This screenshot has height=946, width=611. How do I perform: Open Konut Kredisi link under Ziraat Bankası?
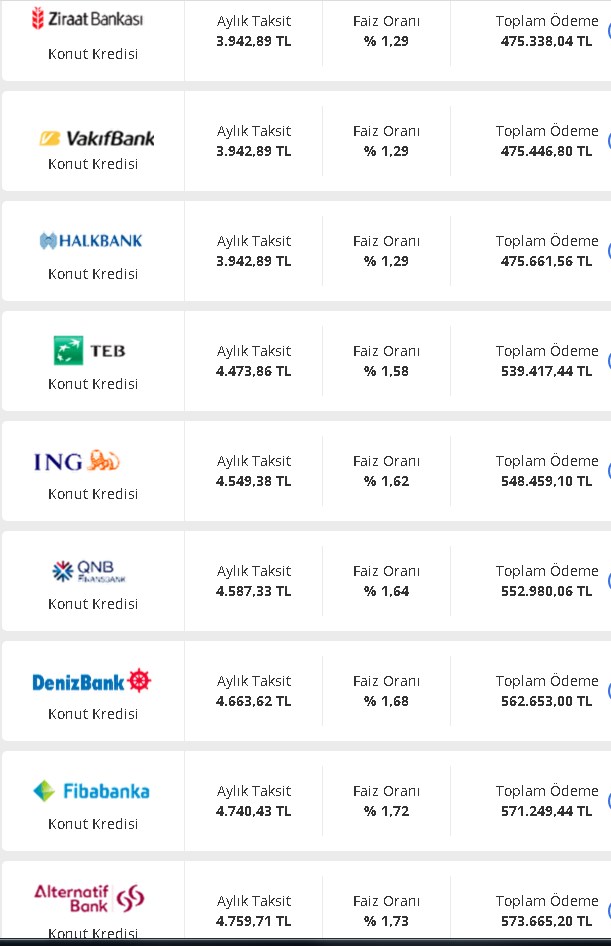pyautogui.click(x=93, y=54)
